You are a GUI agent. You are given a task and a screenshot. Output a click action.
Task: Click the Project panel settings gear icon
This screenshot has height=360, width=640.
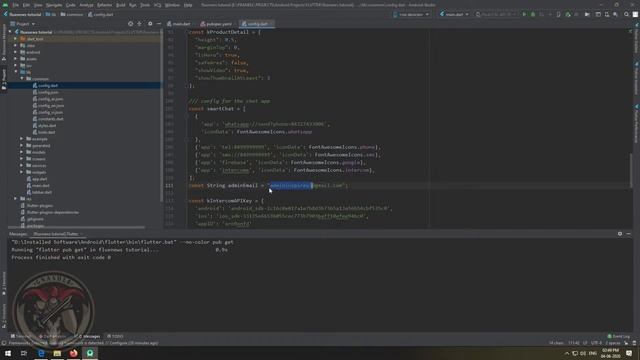tap(150, 24)
